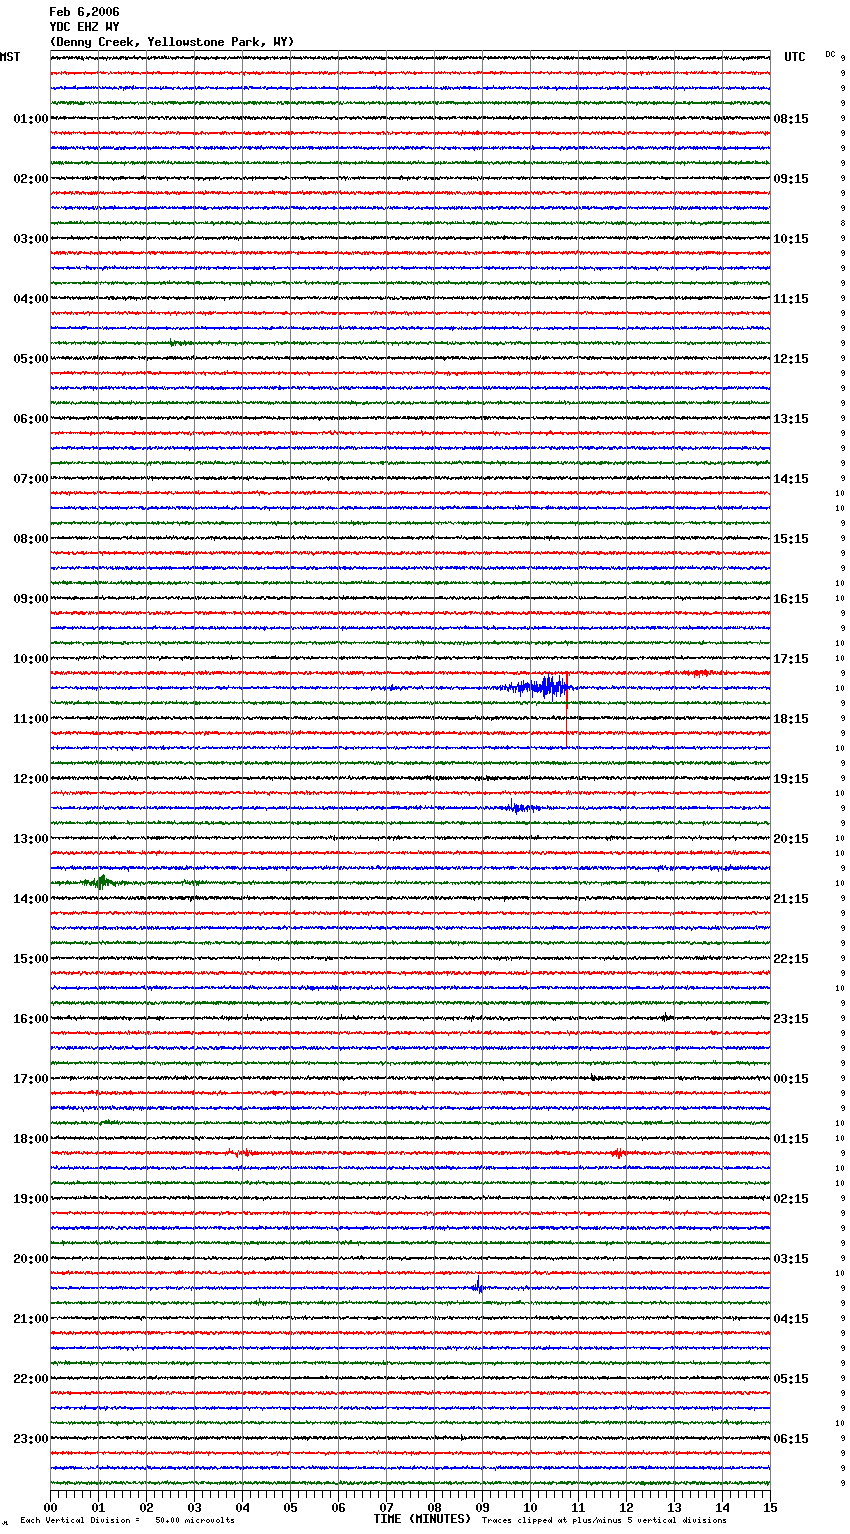Click the '06:15' UTC time label
This screenshot has height=1534, width=850.
791,1439
